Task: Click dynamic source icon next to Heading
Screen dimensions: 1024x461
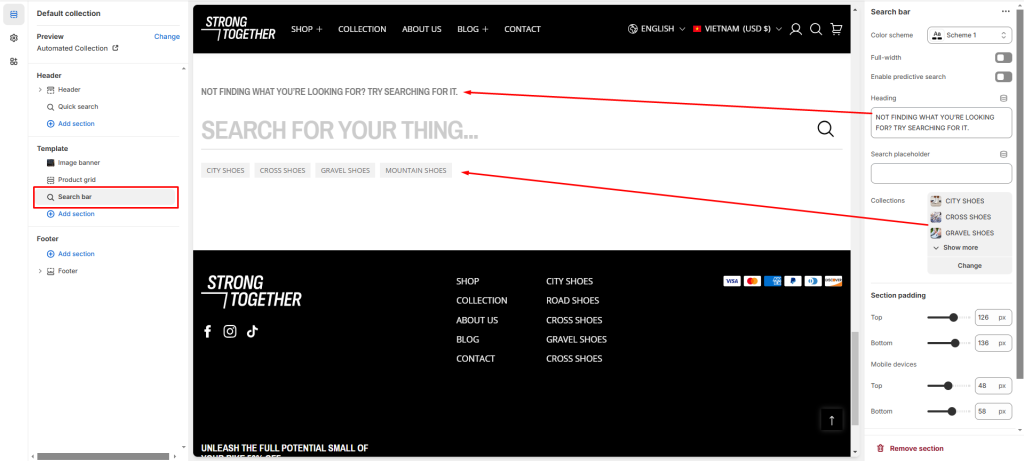Action: coord(1004,98)
